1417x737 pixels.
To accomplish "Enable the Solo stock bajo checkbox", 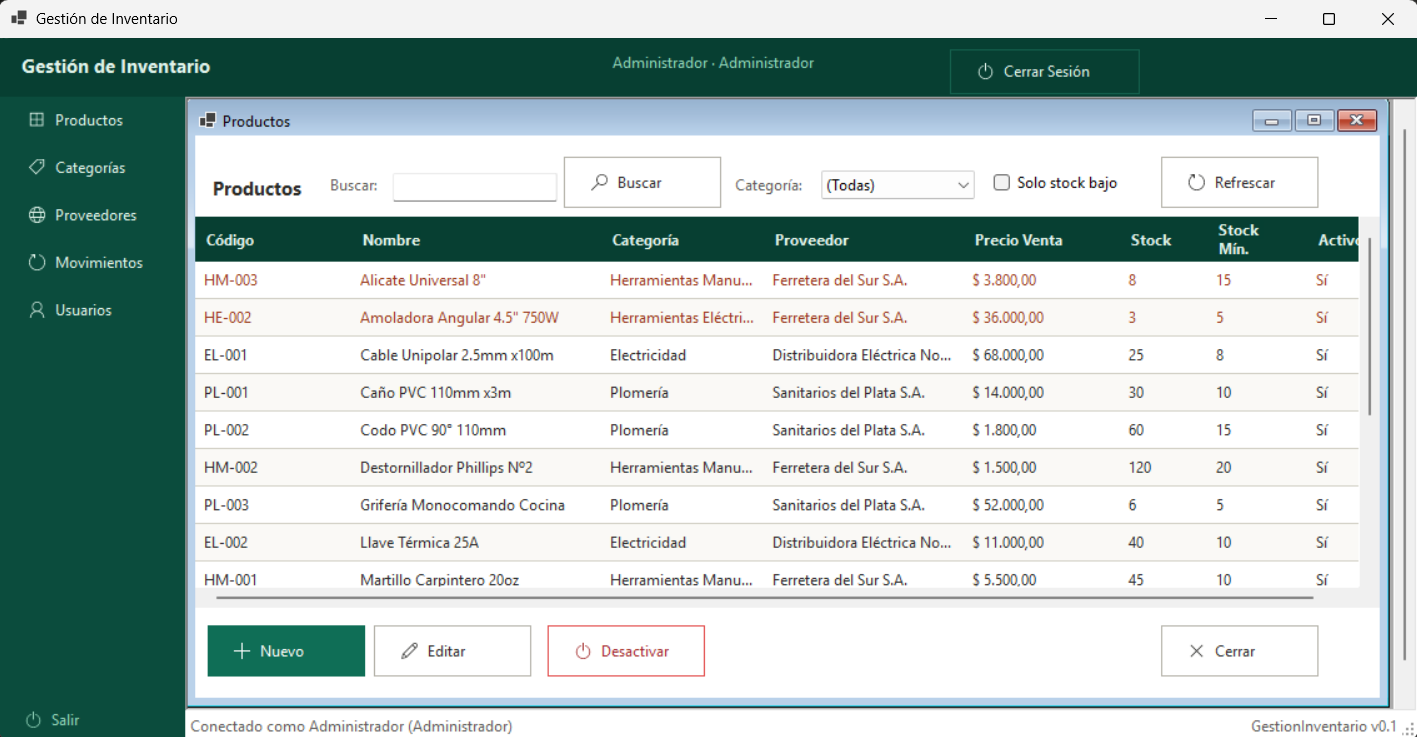I will click(1001, 183).
